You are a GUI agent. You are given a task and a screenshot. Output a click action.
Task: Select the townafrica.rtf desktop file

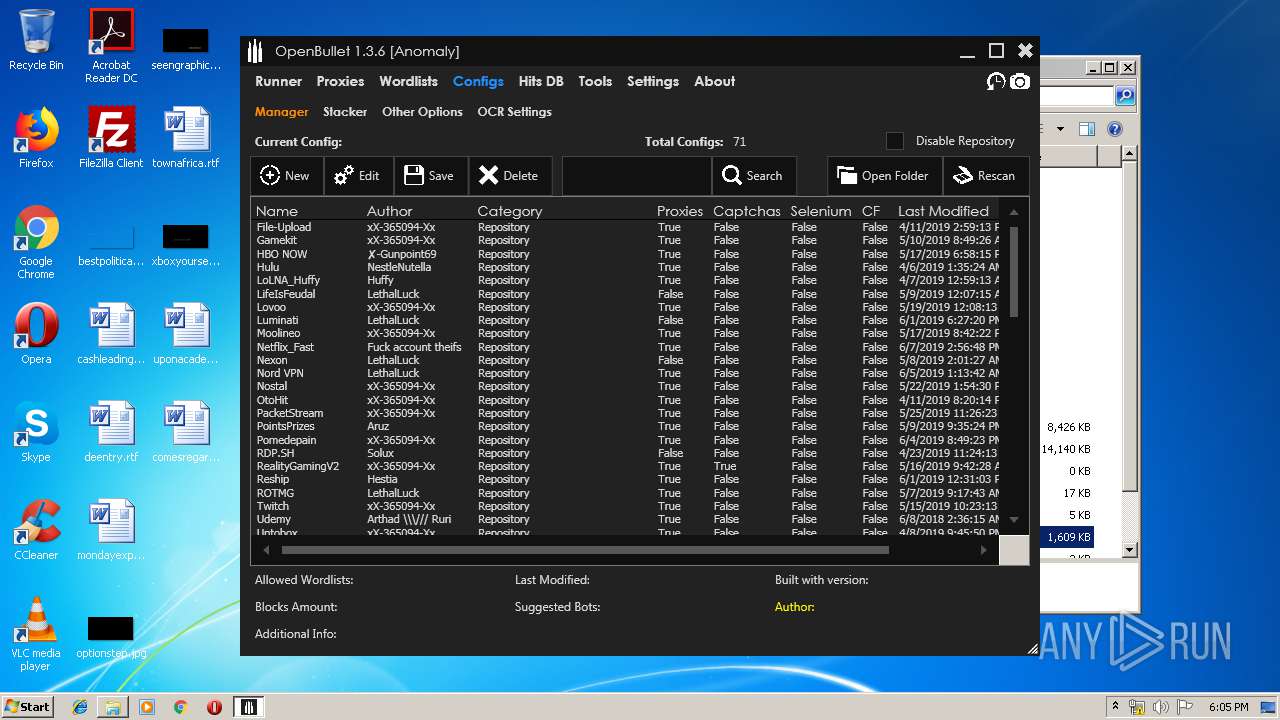point(186,138)
